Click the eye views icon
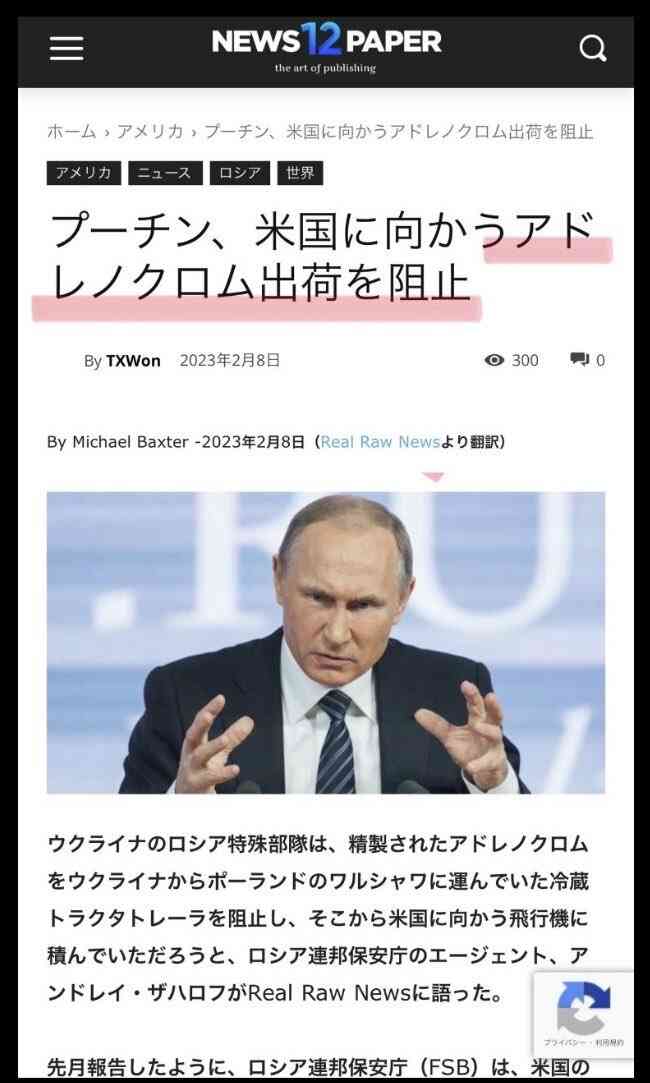The width and height of the screenshot is (650, 1083). [x=494, y=360]
